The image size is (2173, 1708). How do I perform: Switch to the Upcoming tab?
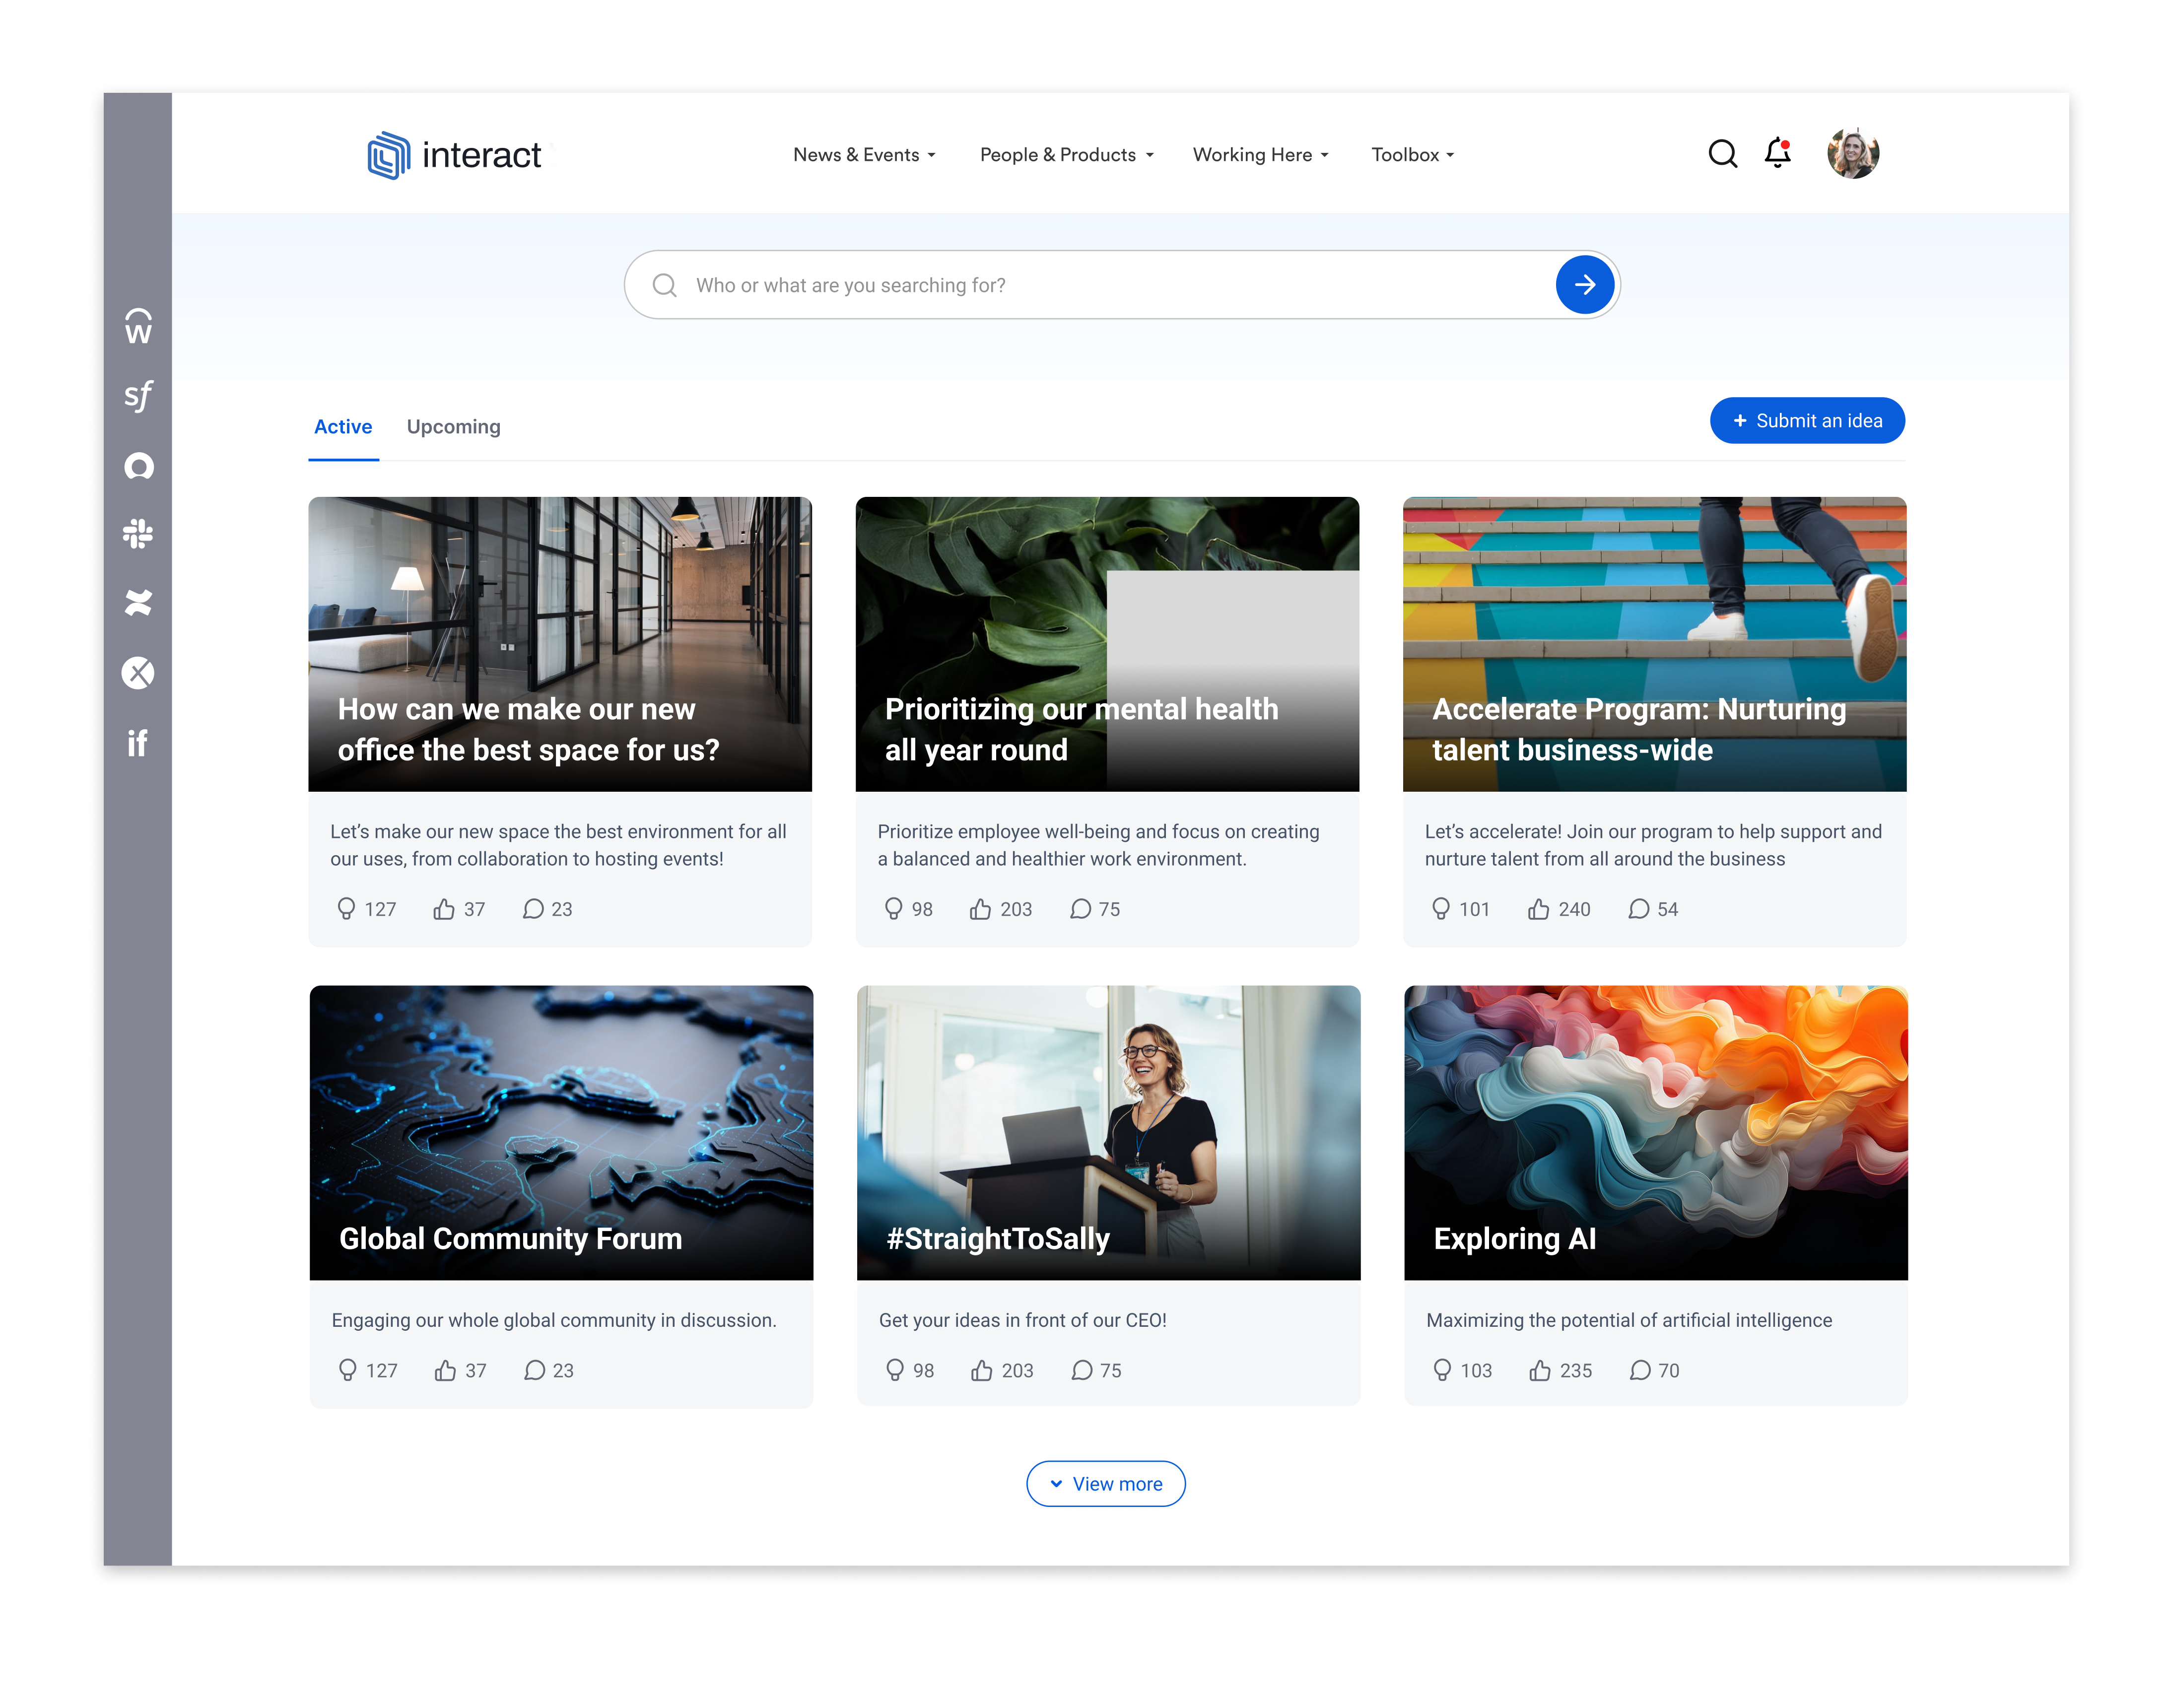(x=453, y=427)
